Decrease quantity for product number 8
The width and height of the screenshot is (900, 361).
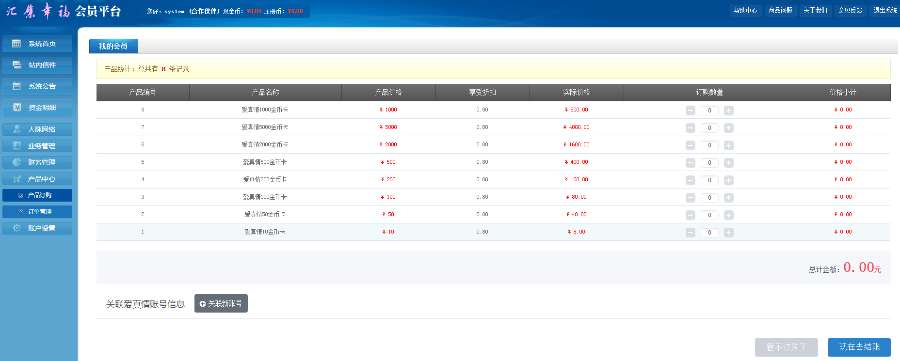point(690,110)
